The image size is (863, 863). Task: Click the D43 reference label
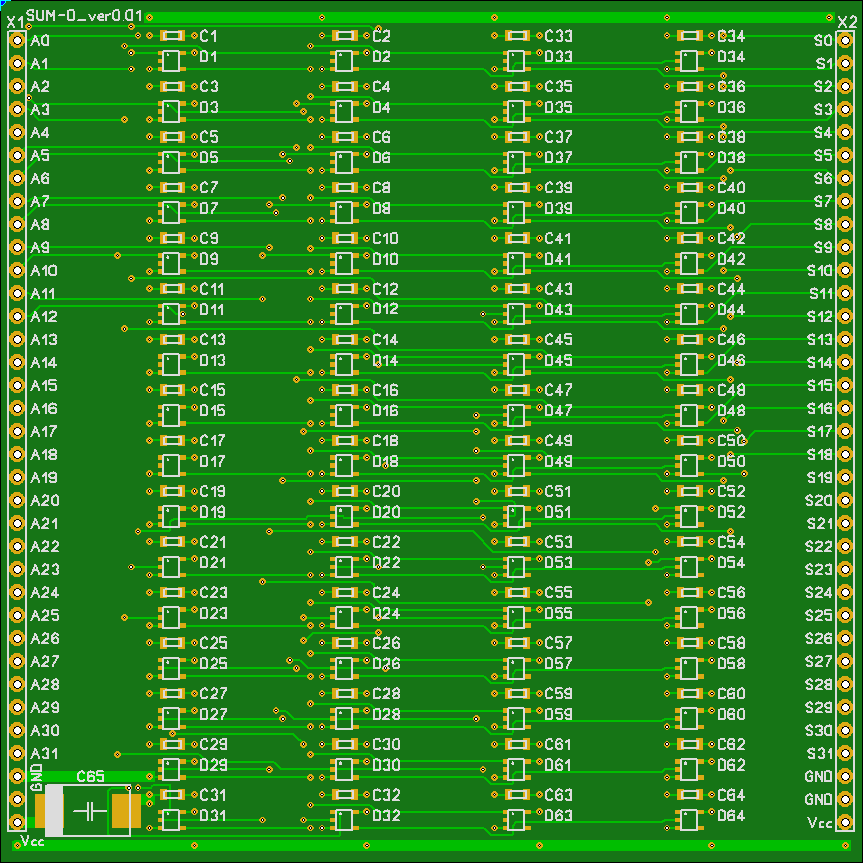(558, 310)
